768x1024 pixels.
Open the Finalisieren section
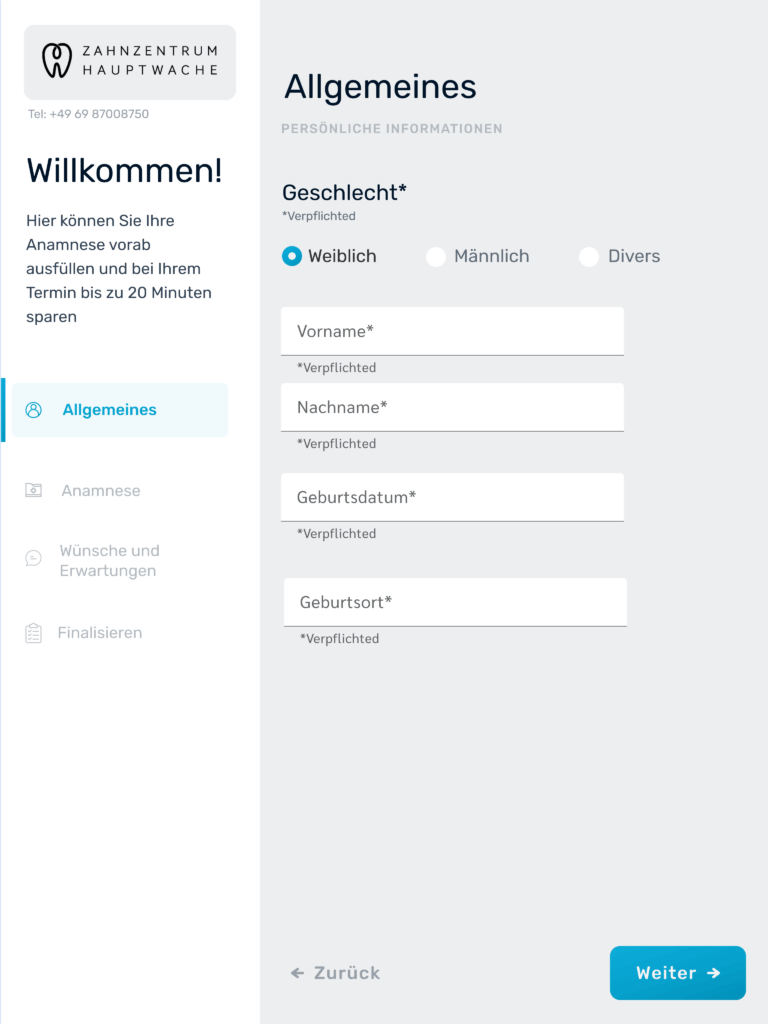pos(100,633)
